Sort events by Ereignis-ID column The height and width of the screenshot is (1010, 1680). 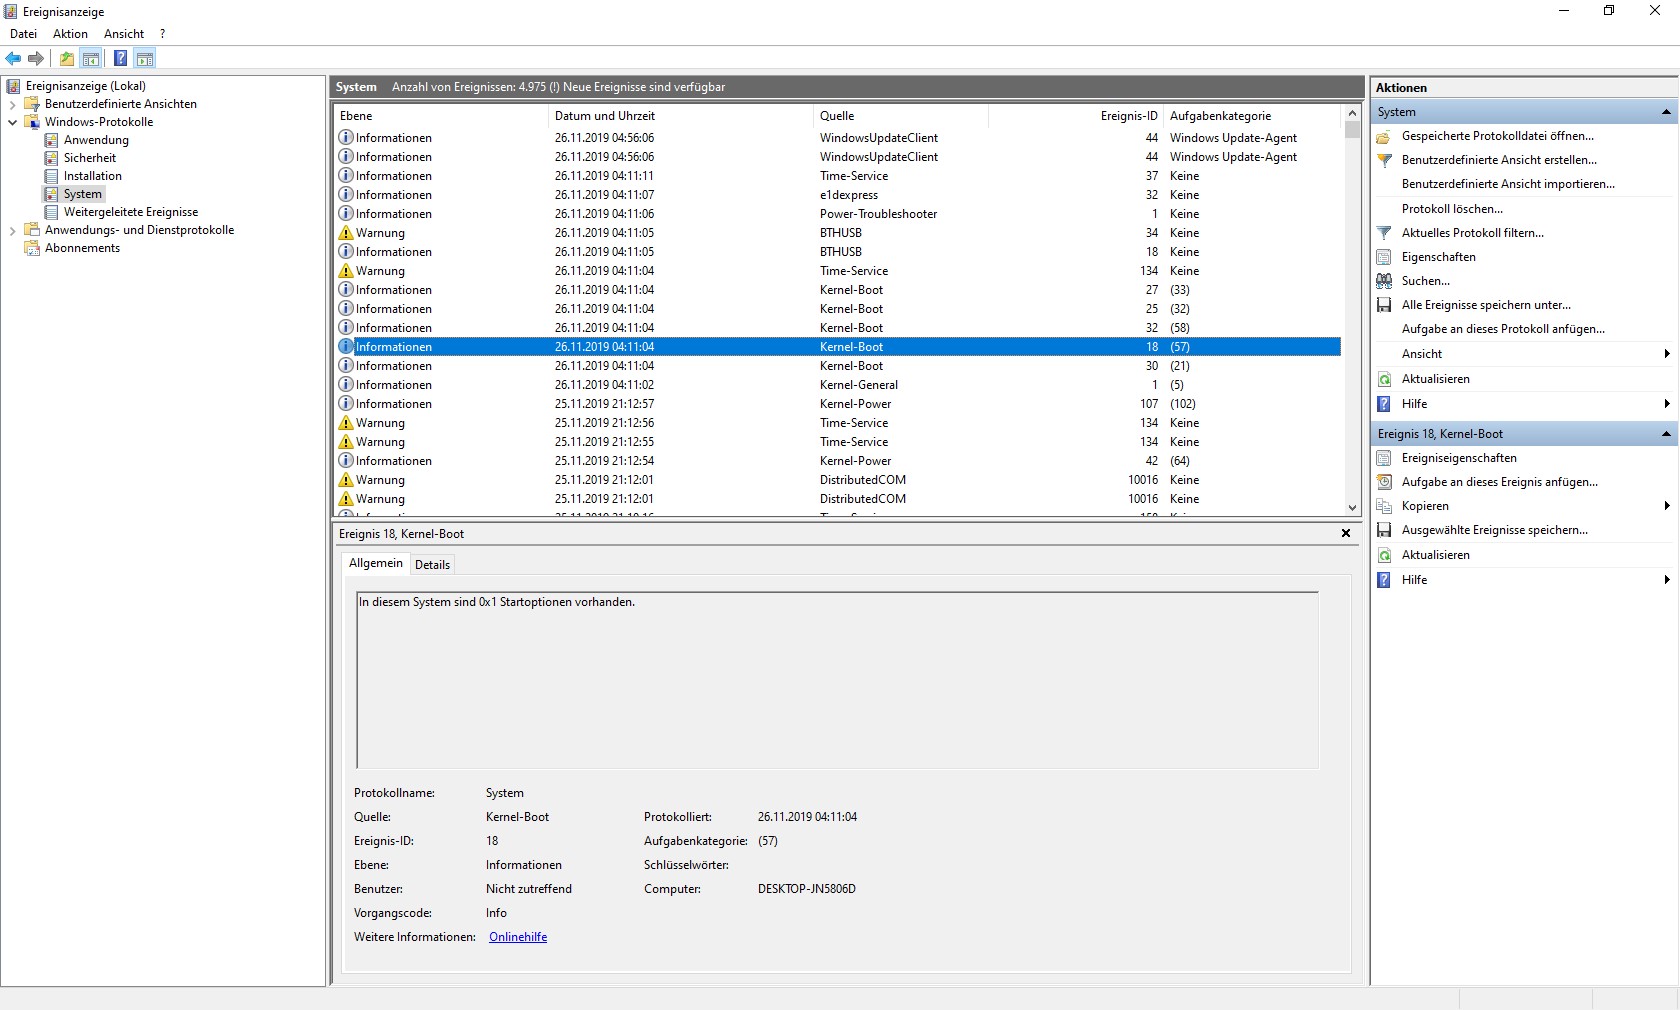(x=1076, y=116)
